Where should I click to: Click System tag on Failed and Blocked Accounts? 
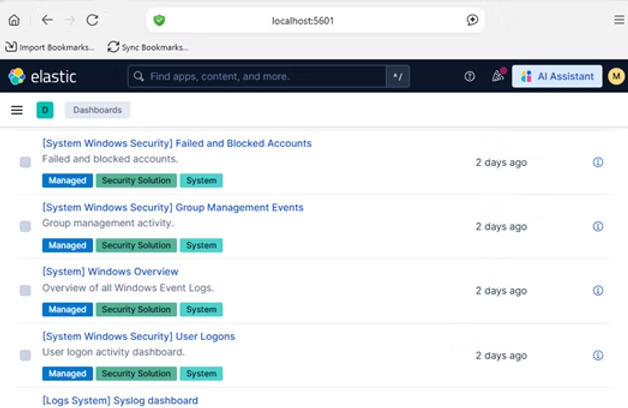click(x=201, y=181)
